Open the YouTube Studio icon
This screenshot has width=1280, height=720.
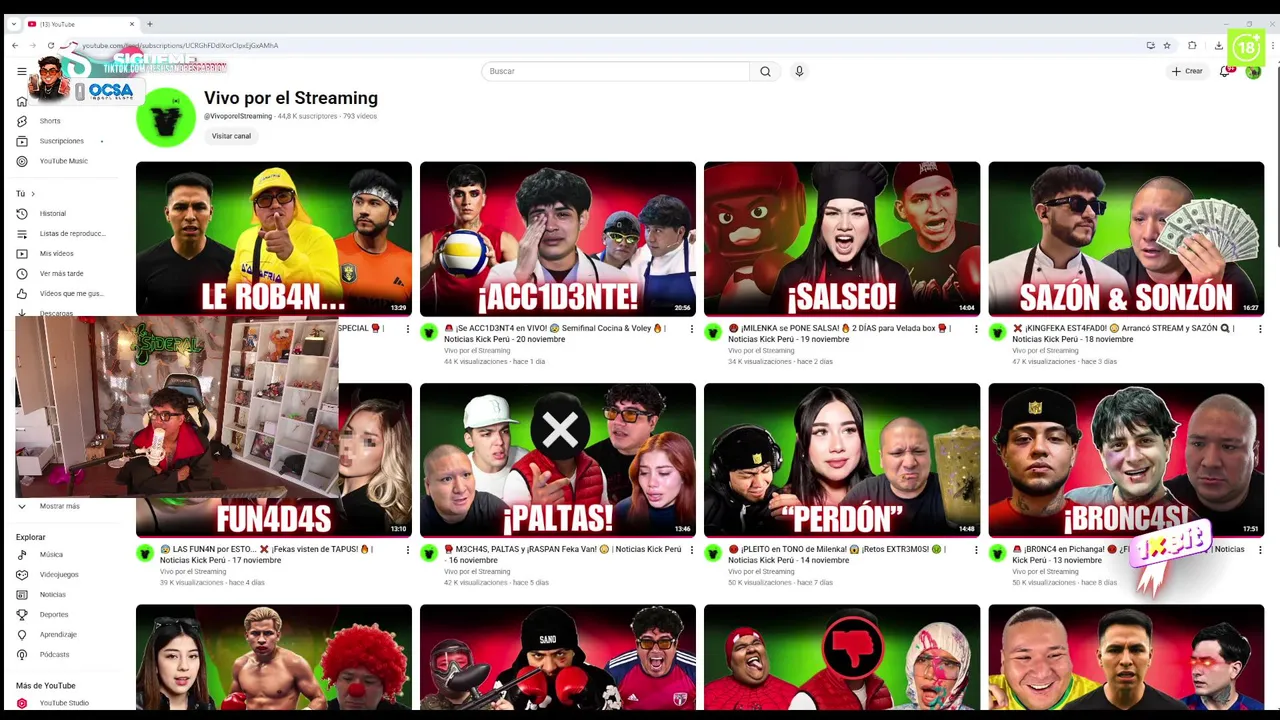[x=21, y=703]
